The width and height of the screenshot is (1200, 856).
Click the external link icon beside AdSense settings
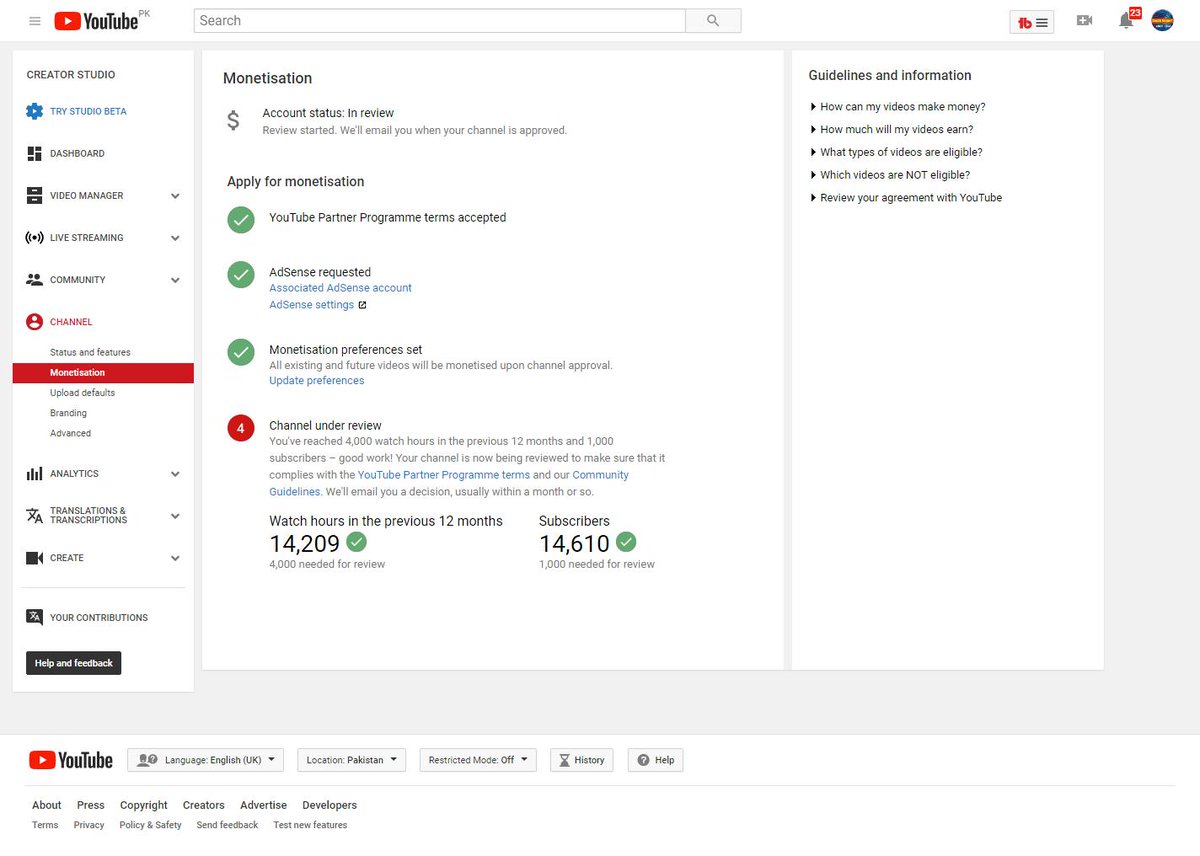pos(362,305)
